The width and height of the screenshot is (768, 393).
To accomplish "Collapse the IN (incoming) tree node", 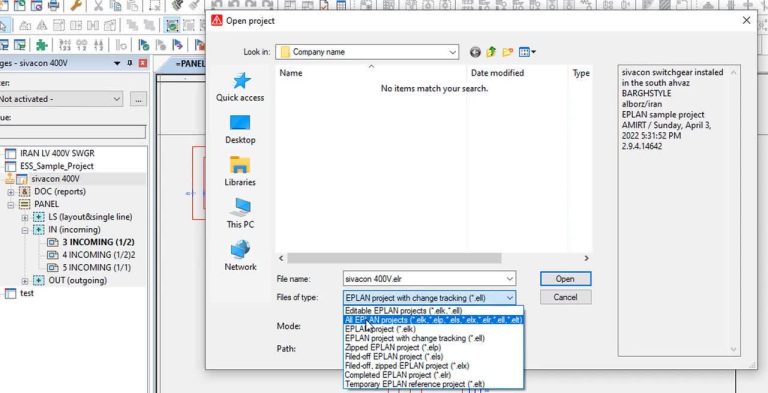I will [24, 230].
